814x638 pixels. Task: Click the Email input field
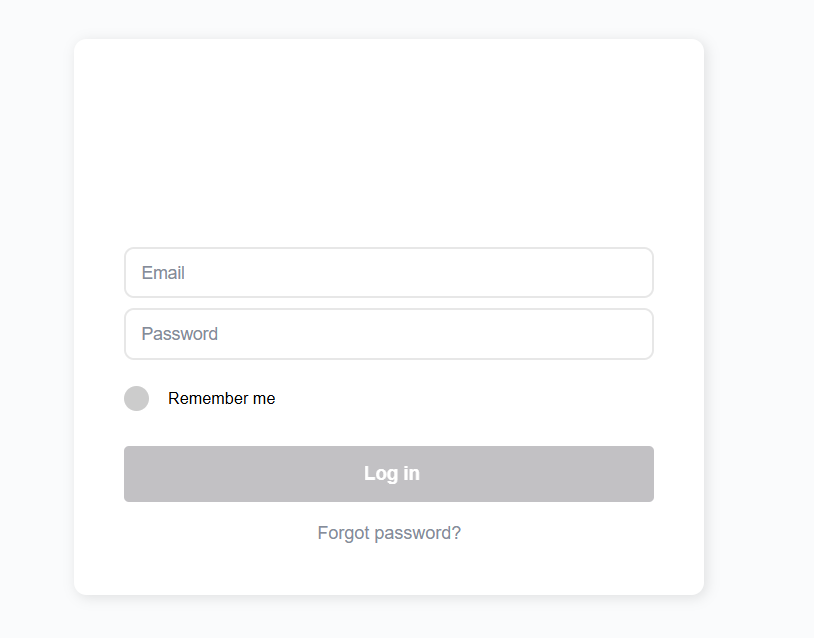click(388, 272)
